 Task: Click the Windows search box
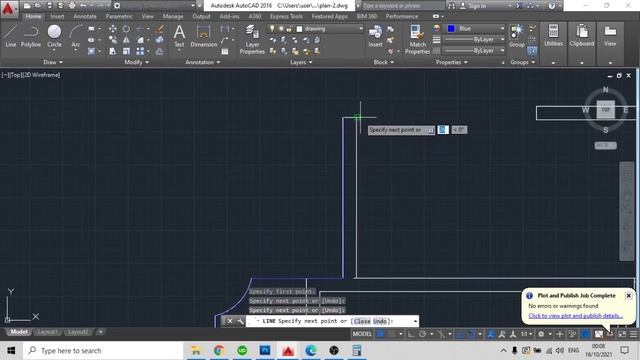click(103, 351)
